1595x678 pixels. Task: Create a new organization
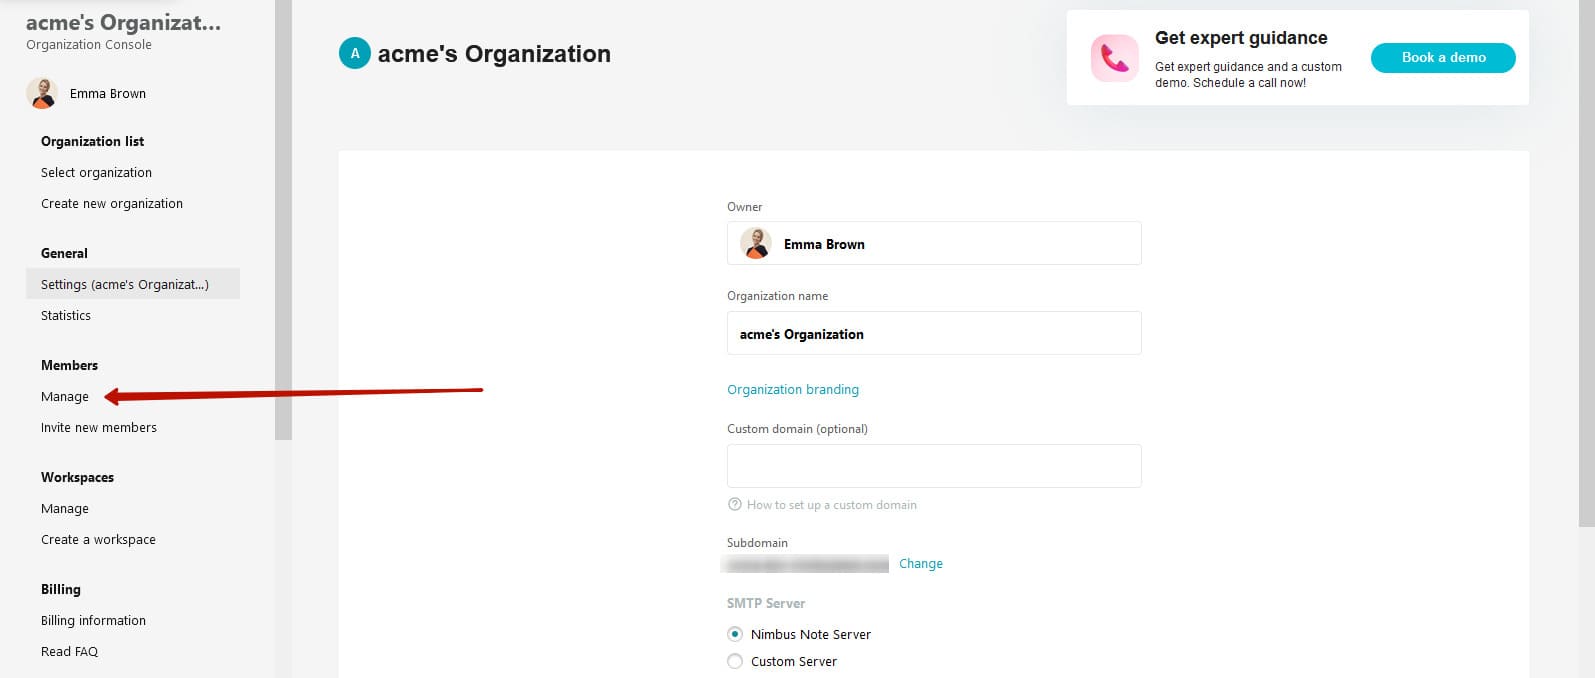pyautogui.click(x=111, y=203)
